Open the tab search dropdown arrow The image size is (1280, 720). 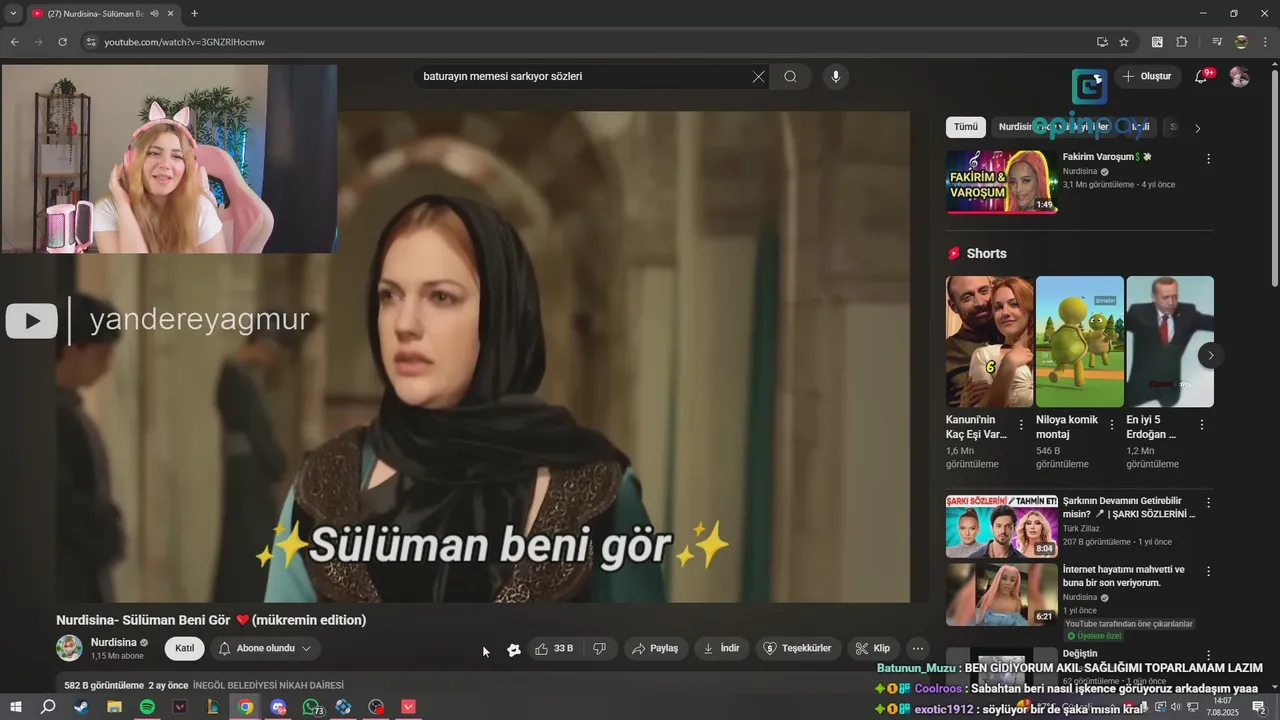click(x=13, y=14)
